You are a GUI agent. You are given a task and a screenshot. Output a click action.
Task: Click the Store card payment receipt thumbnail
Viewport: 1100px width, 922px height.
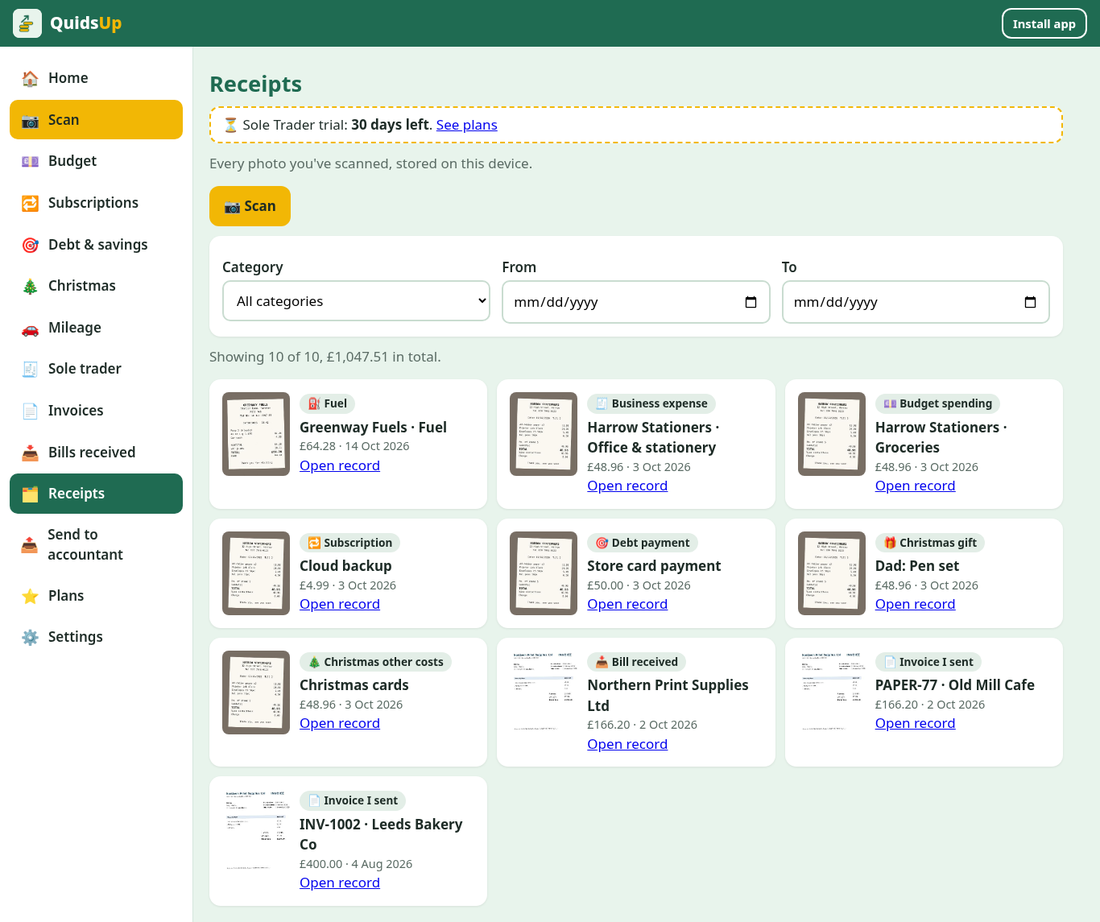coord(544,573)
